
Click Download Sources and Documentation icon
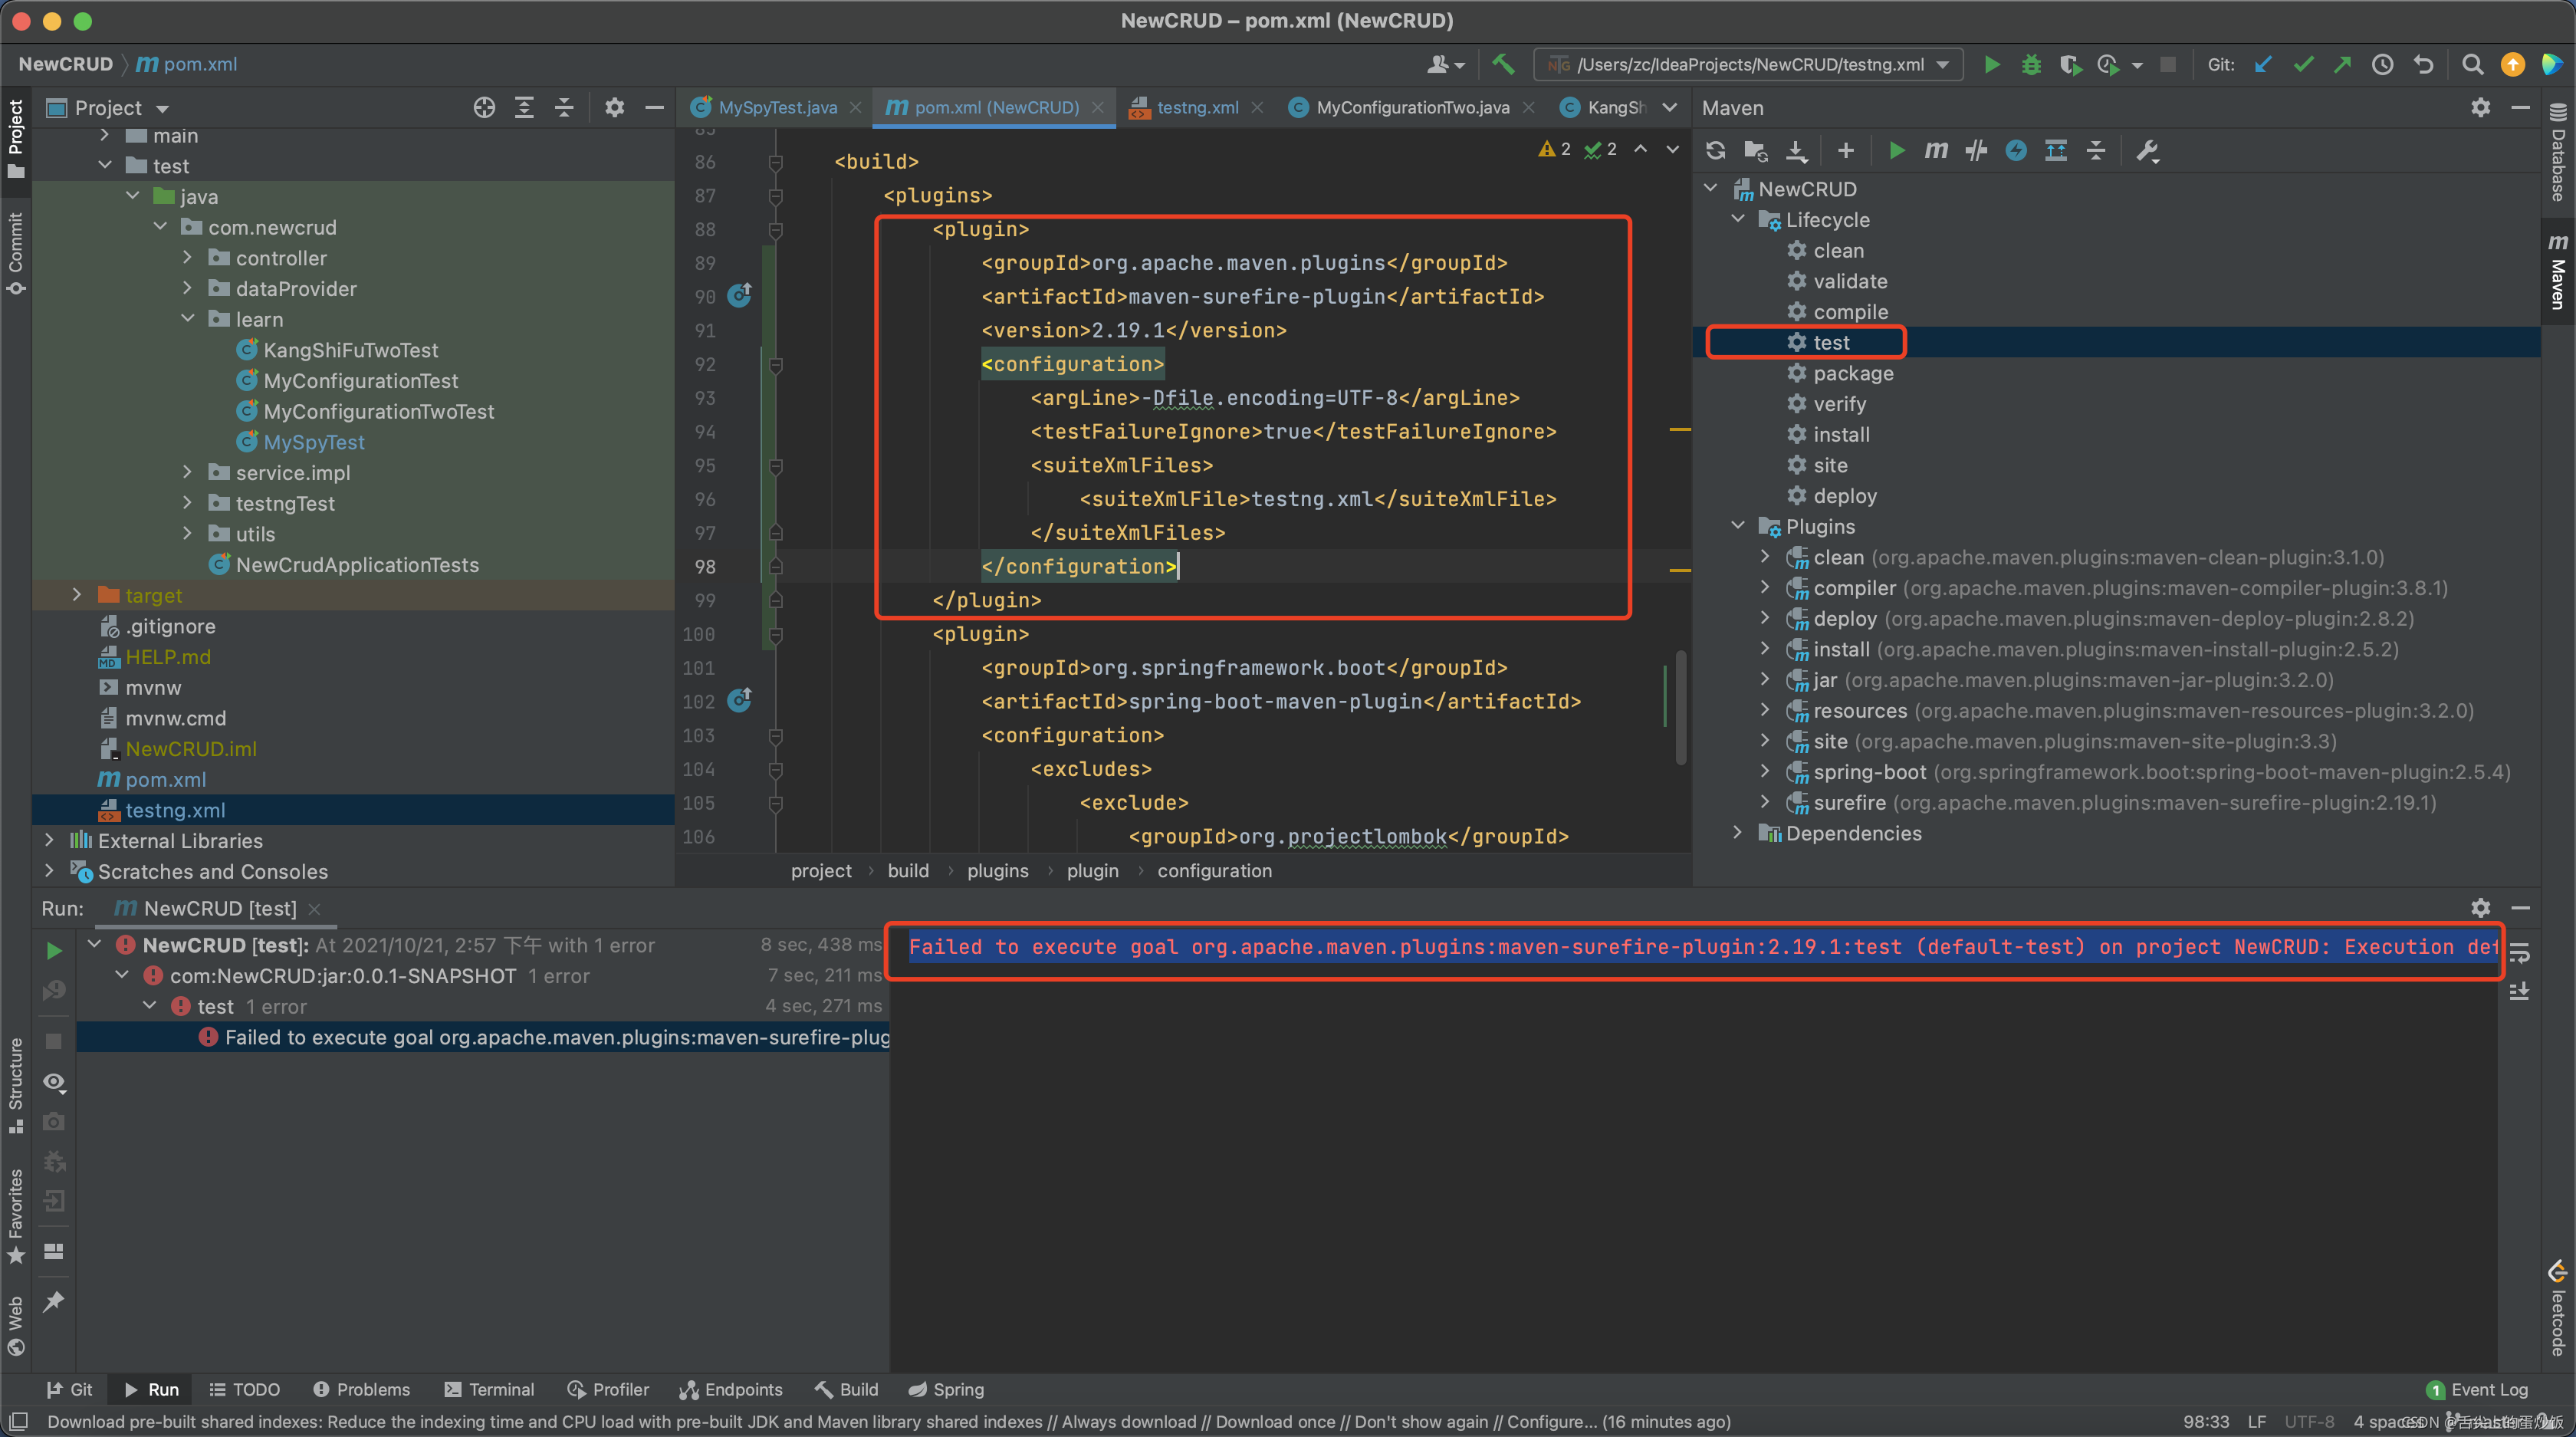pyautogui.click(x=1796, y=150)
